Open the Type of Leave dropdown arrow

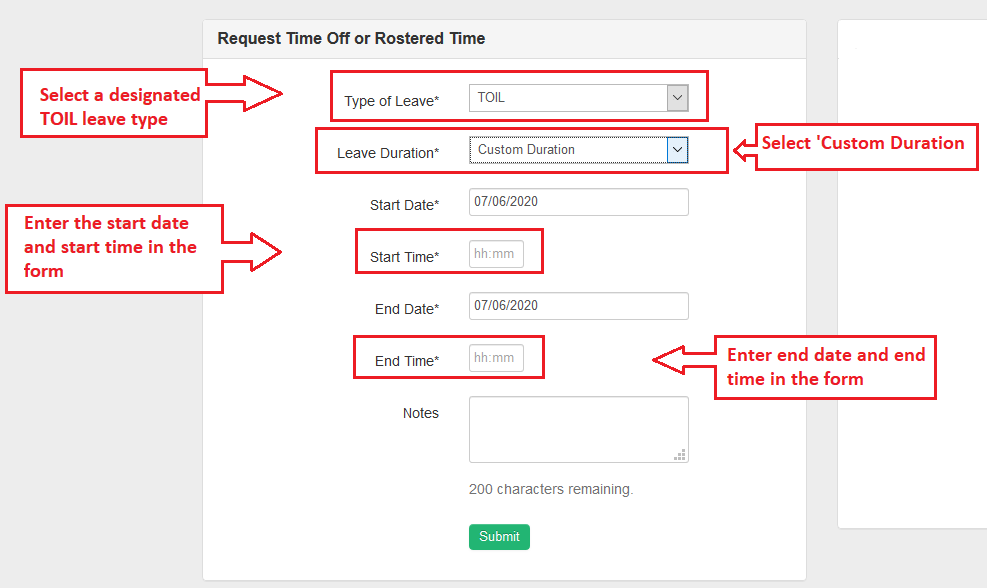click(677, 98)
